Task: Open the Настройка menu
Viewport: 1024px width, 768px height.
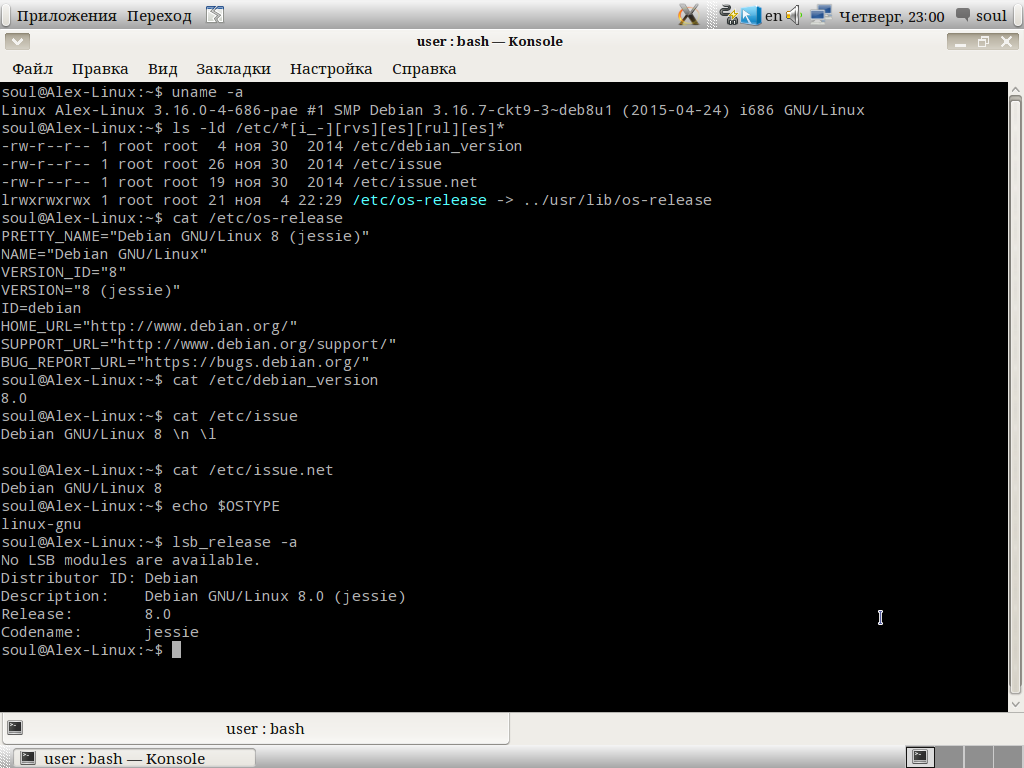Action: click(331, 69)
